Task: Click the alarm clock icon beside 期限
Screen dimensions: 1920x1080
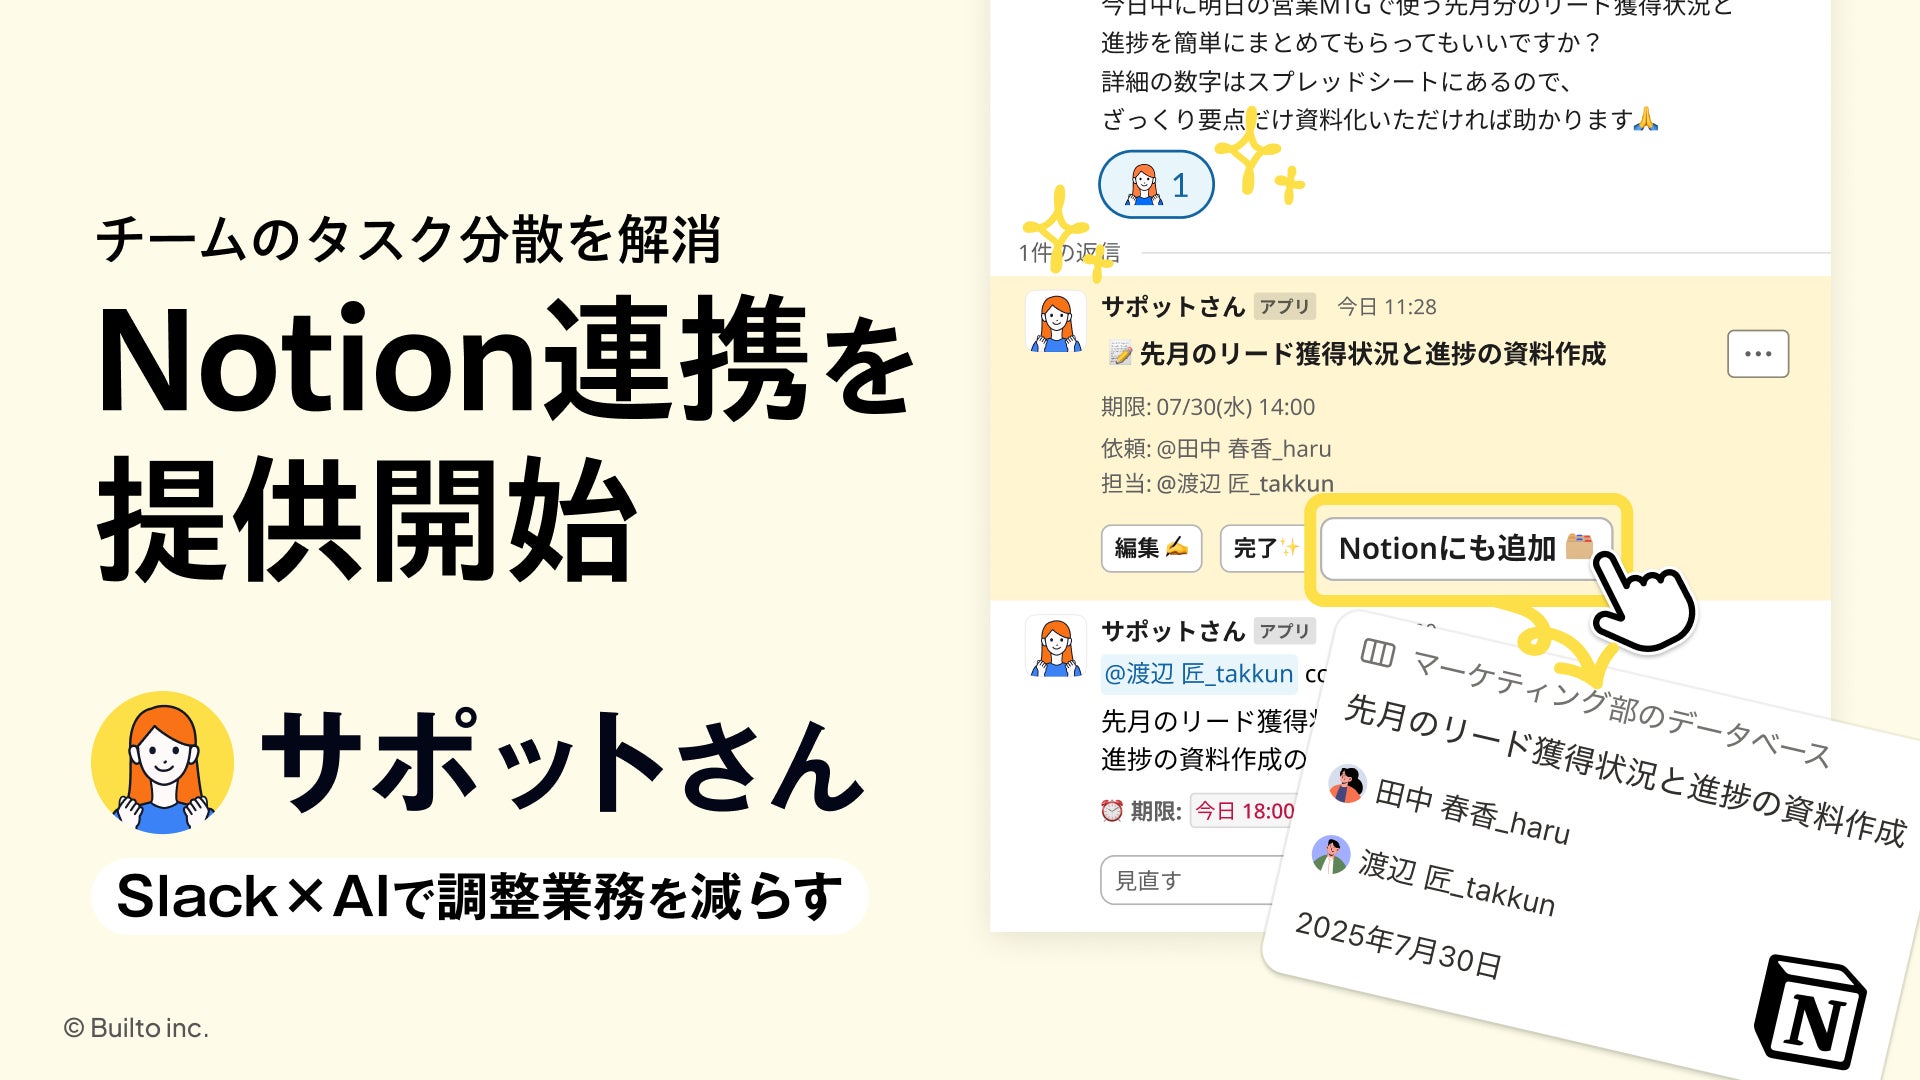Action: [x=1112, y=811]
